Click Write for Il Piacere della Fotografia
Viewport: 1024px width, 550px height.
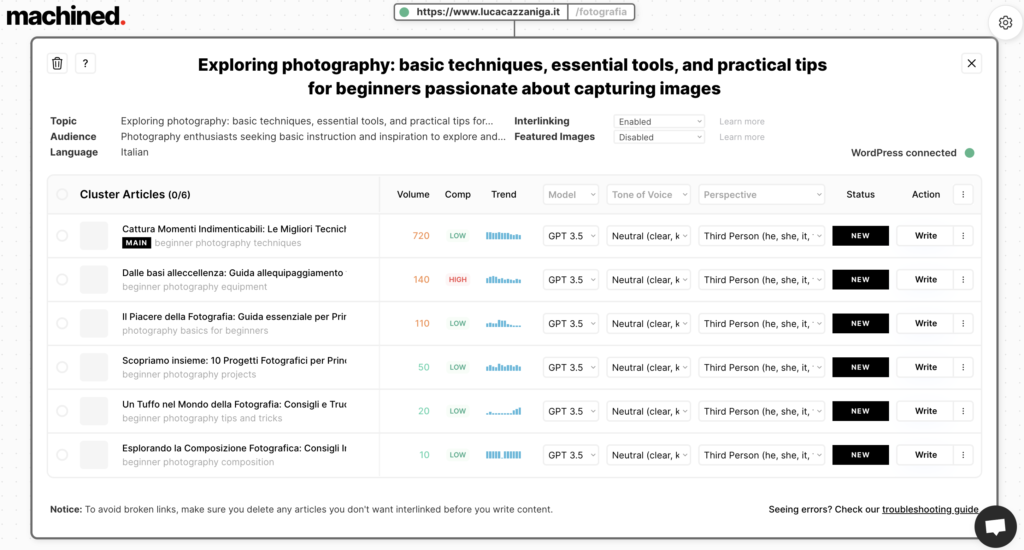925,323
